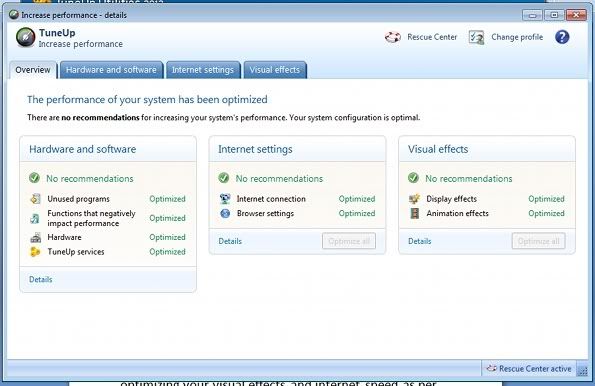Click Optimized status next to TuneUp services
The width and height of the screenshot is (595, 386).
click(167, 252)
